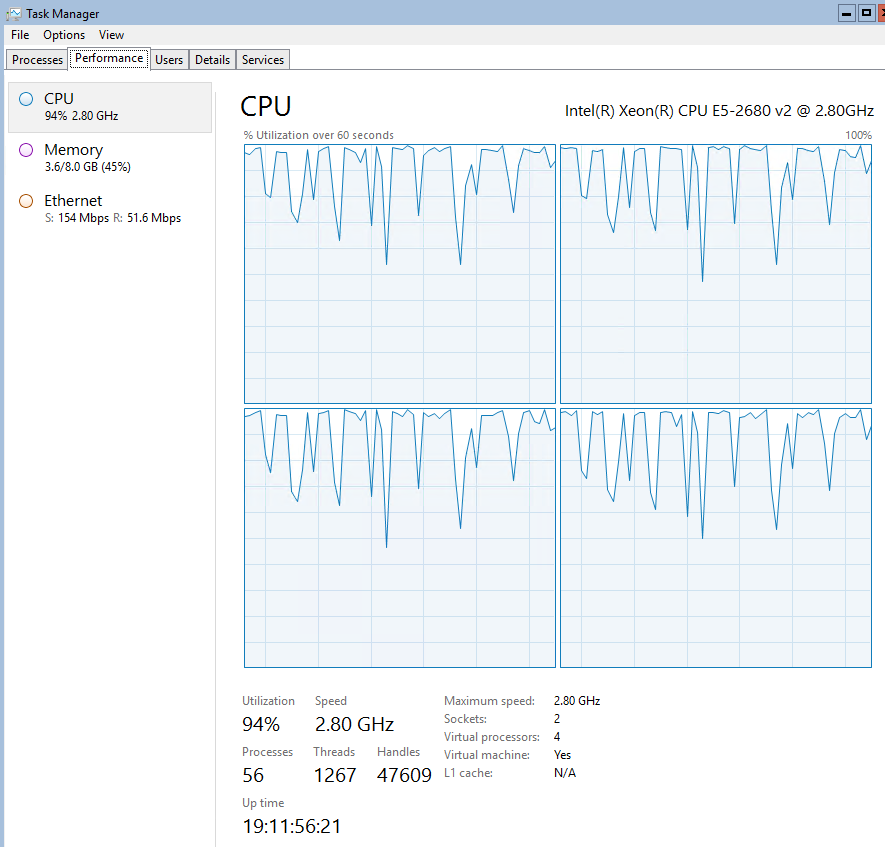This screenshot has height=847, width=885.
Task: Switch to the Services tab
Action: coord(263,60)
